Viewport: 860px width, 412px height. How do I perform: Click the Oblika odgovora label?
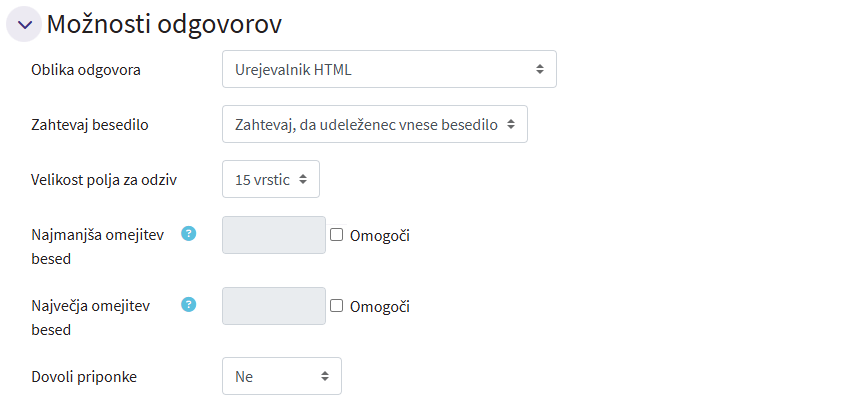click(87, 70)
